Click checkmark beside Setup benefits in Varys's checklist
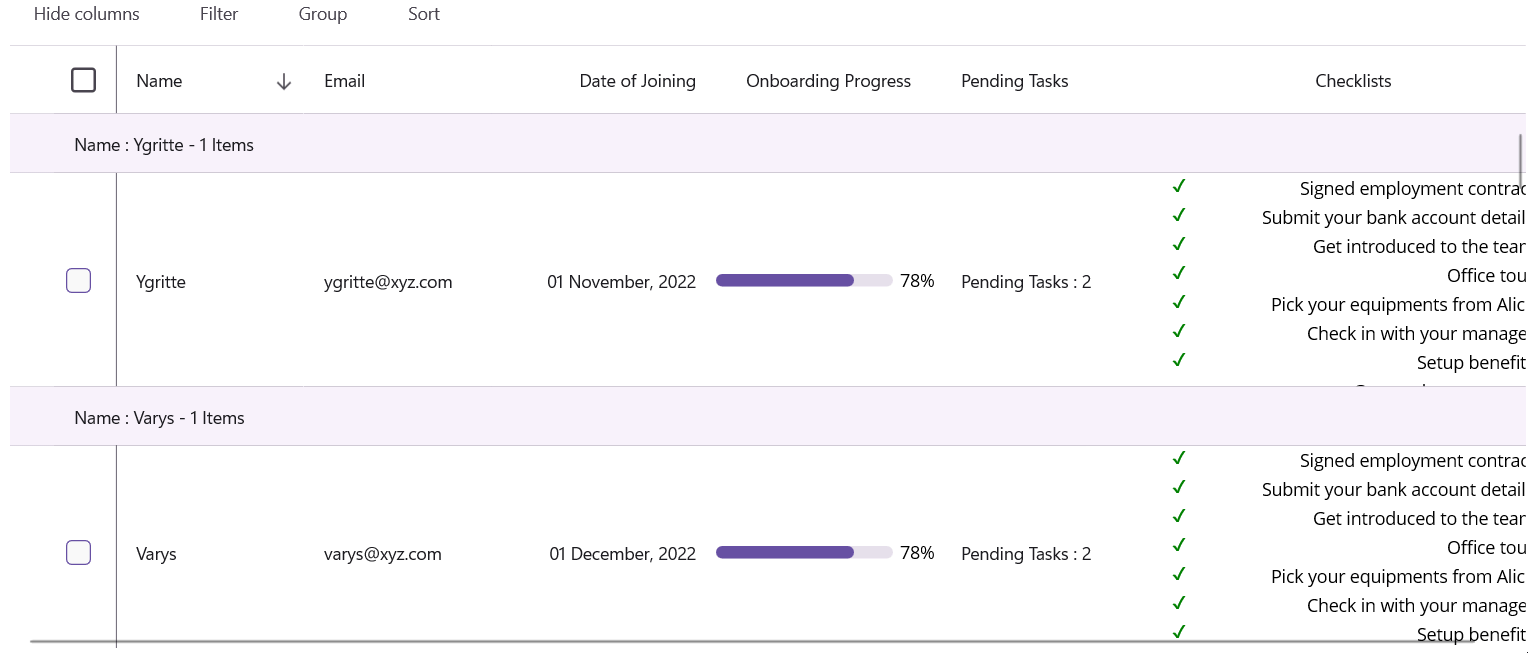 pyautogui.click(x=1178, y=632)
